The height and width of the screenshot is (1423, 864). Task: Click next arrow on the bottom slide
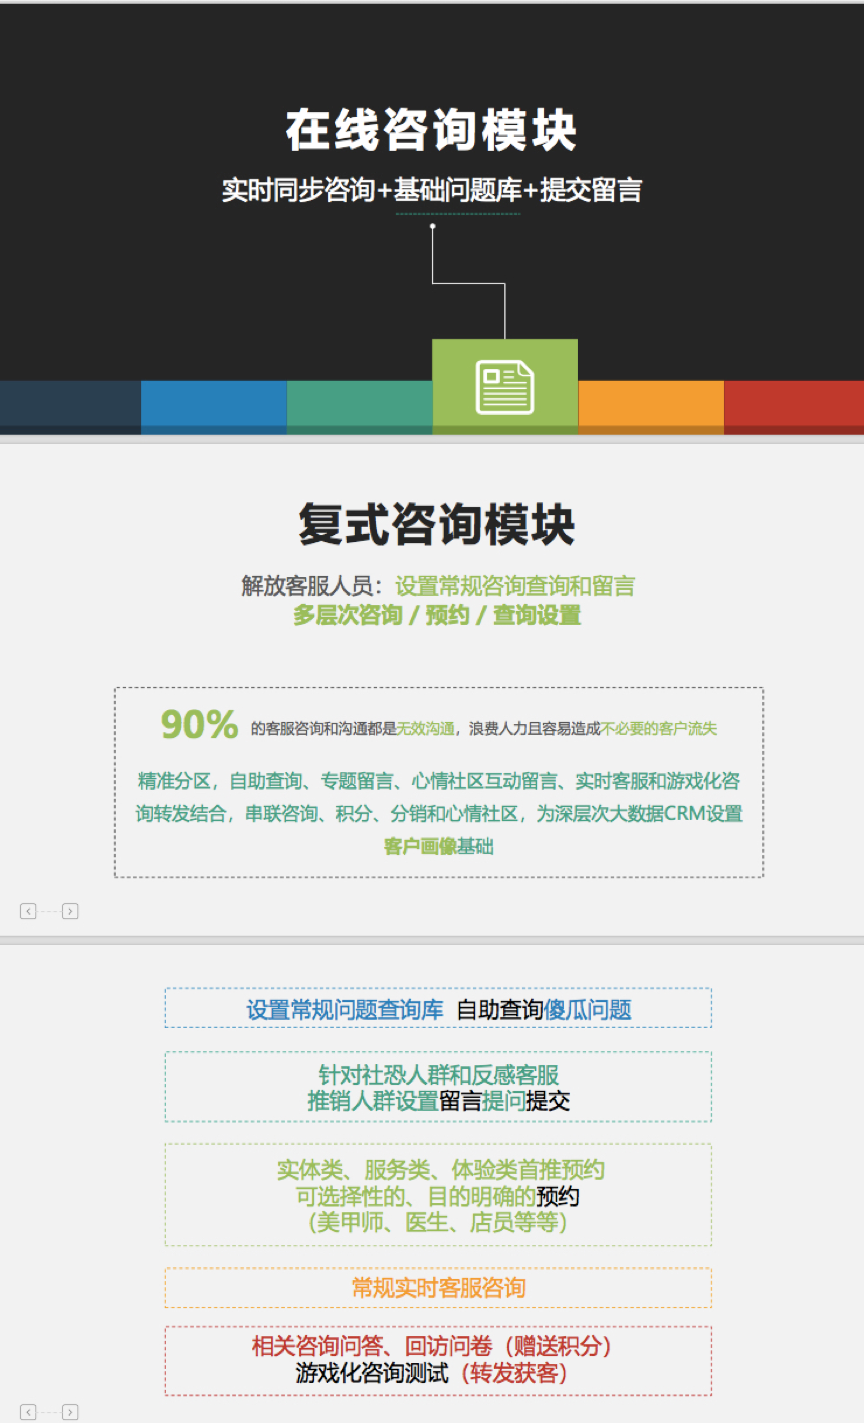70,1412
